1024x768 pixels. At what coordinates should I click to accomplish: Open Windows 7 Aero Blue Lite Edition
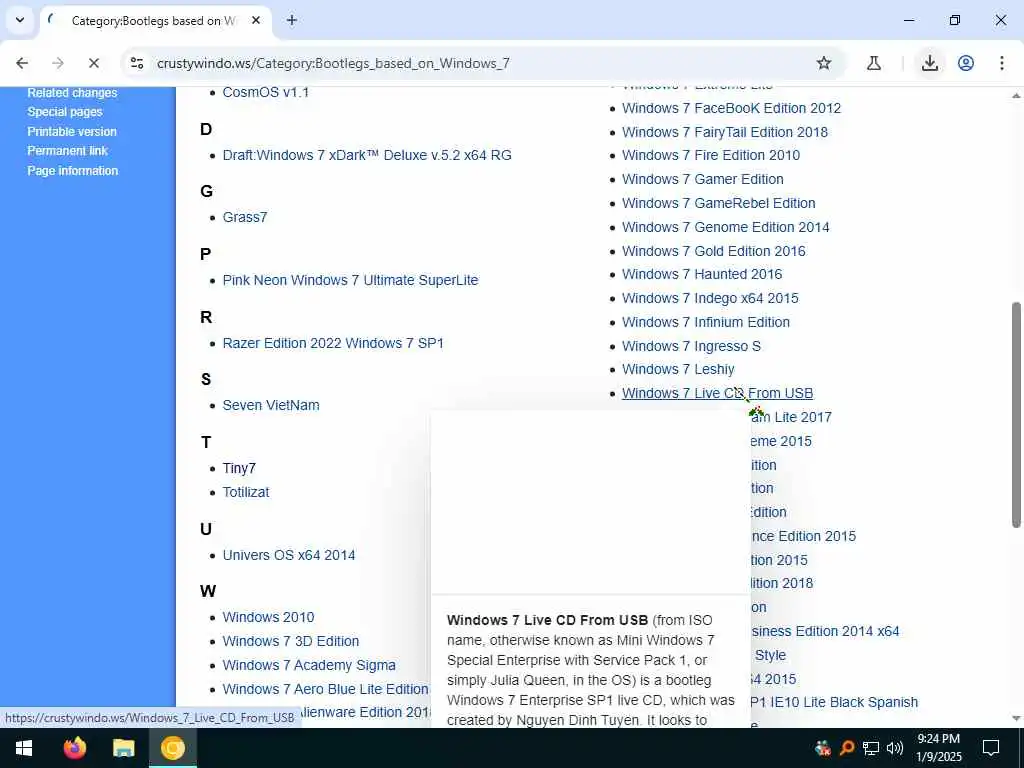[x=325, y=689]
